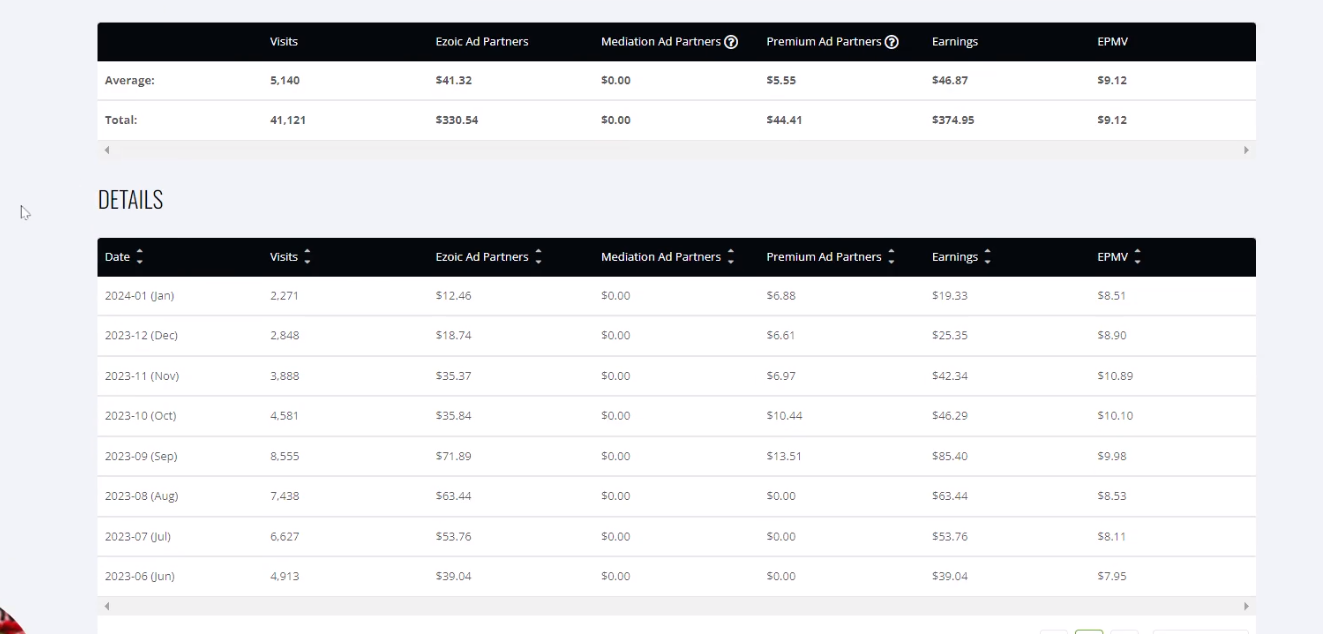Image resolution: width=1323 pixels, height=634 pixels.
Task: Sort the details table by Date arrows
Action: (x=139, y=258)
